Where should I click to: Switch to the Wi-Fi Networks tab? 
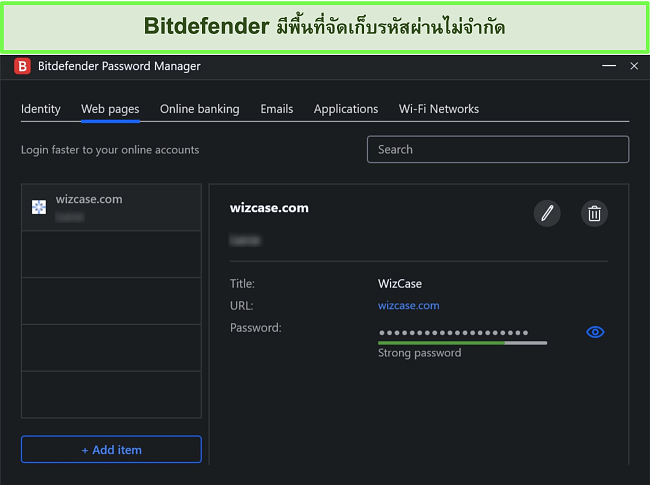(x=439, y=109)
